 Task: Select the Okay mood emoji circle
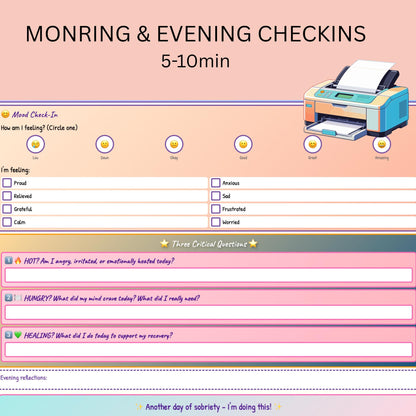(x=174, y=144)
